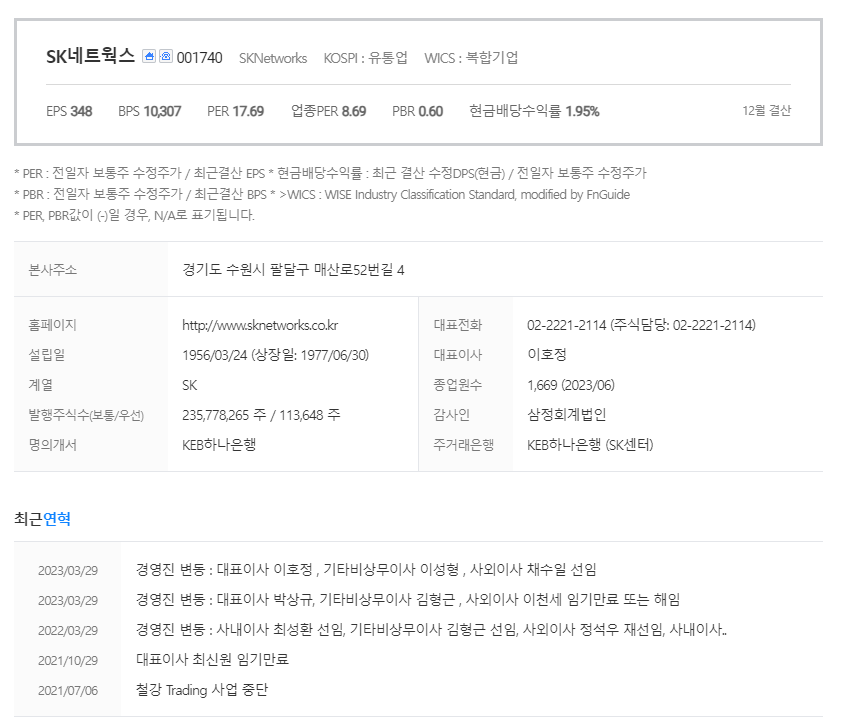Select the stock code 001740

199,58
